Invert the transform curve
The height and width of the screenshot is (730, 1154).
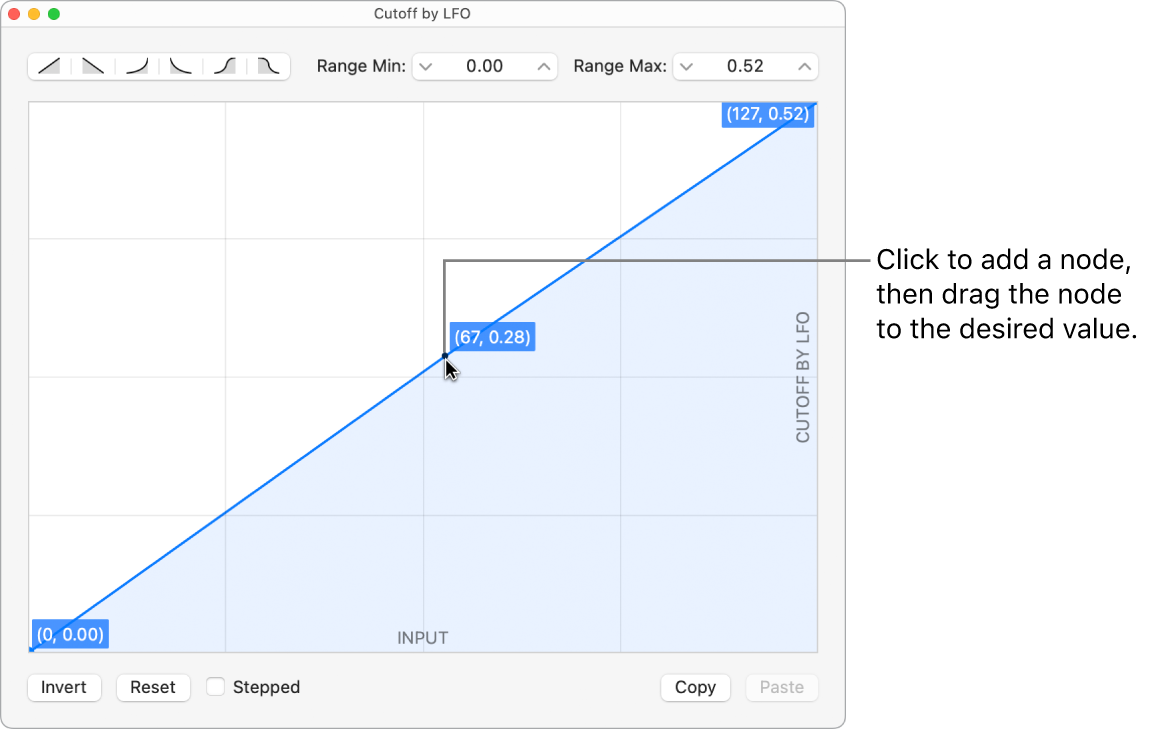(64, 687)
